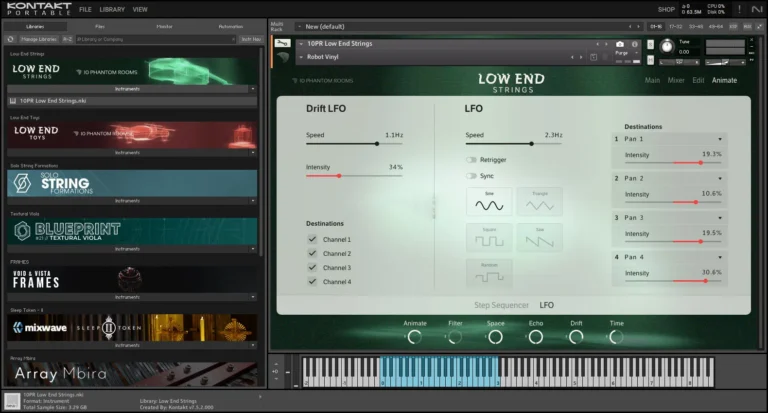Click the Tune knob
The width and height of the screenshot is (768, 413).
pyautogui.click(x=667, y=47)
